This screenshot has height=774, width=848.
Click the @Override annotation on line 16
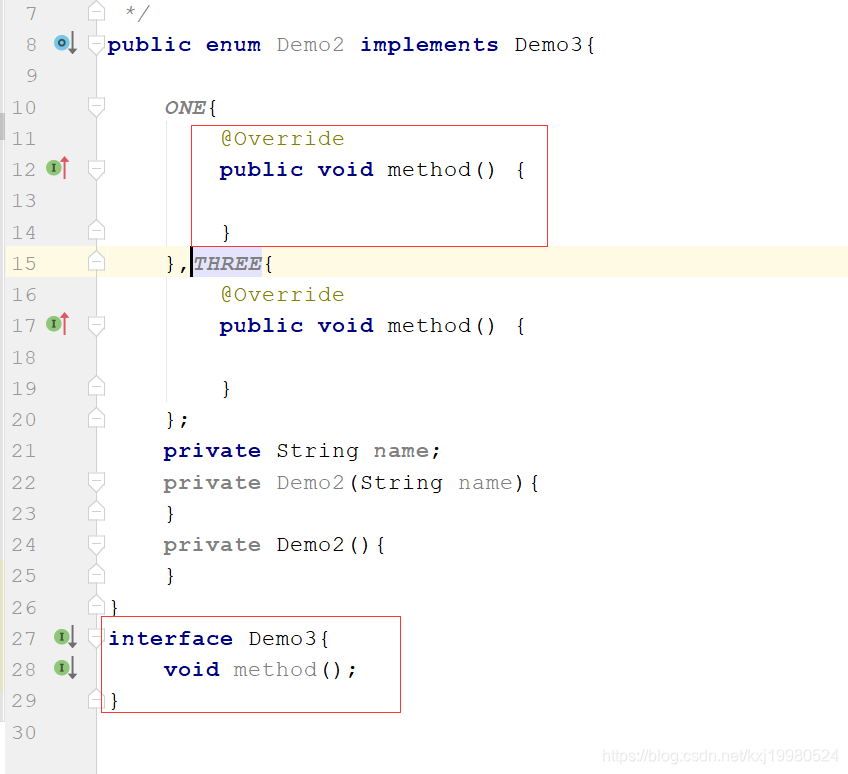click(282, 294)
